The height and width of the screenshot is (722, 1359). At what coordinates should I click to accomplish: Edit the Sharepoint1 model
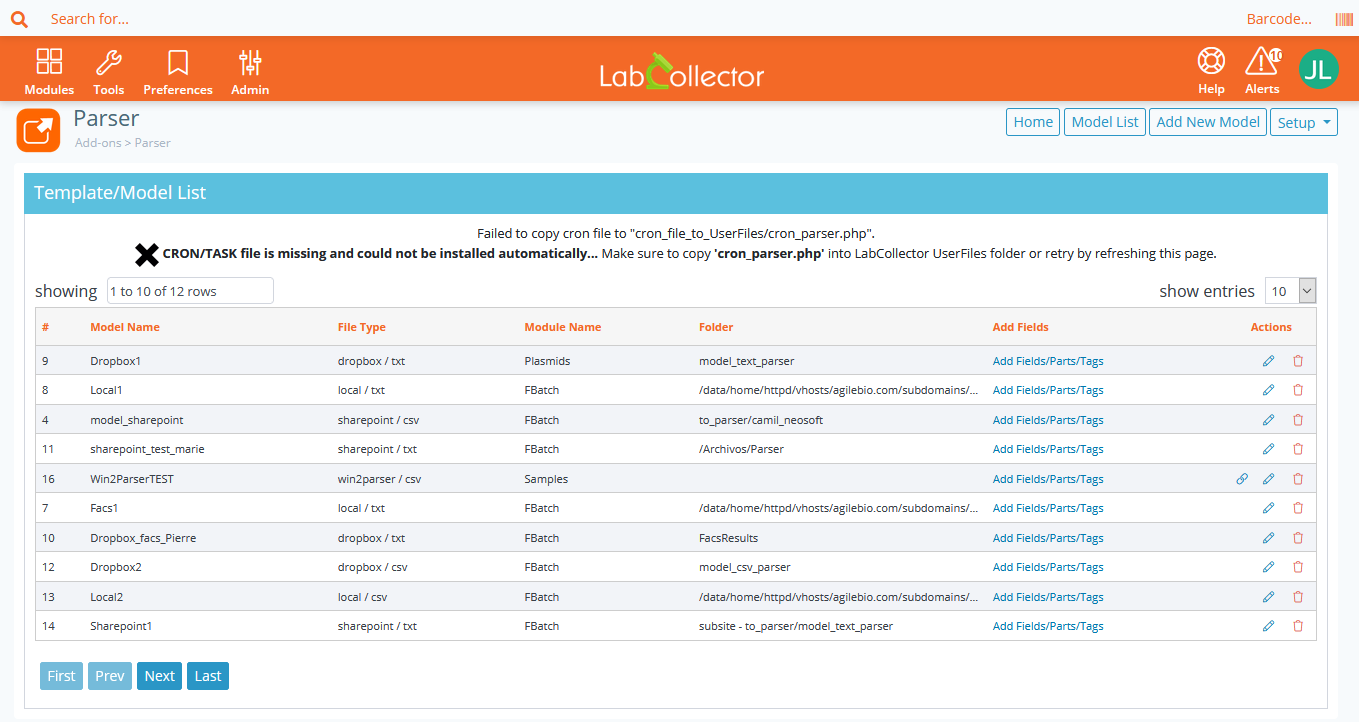1269,626
